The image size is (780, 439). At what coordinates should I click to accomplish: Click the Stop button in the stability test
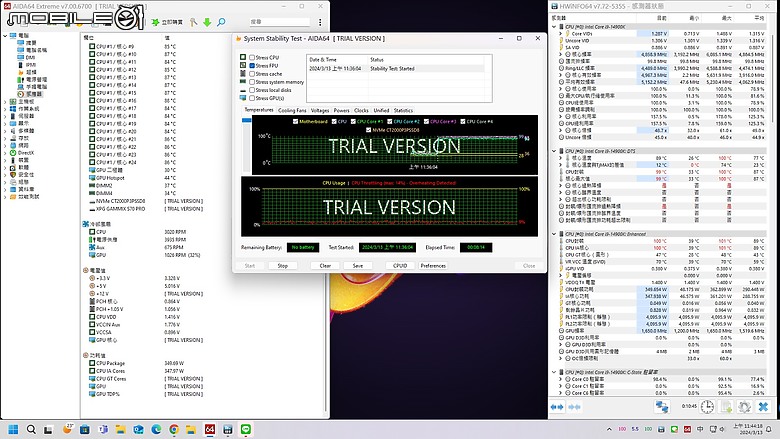pyautogui.click(x=283, y=265)
